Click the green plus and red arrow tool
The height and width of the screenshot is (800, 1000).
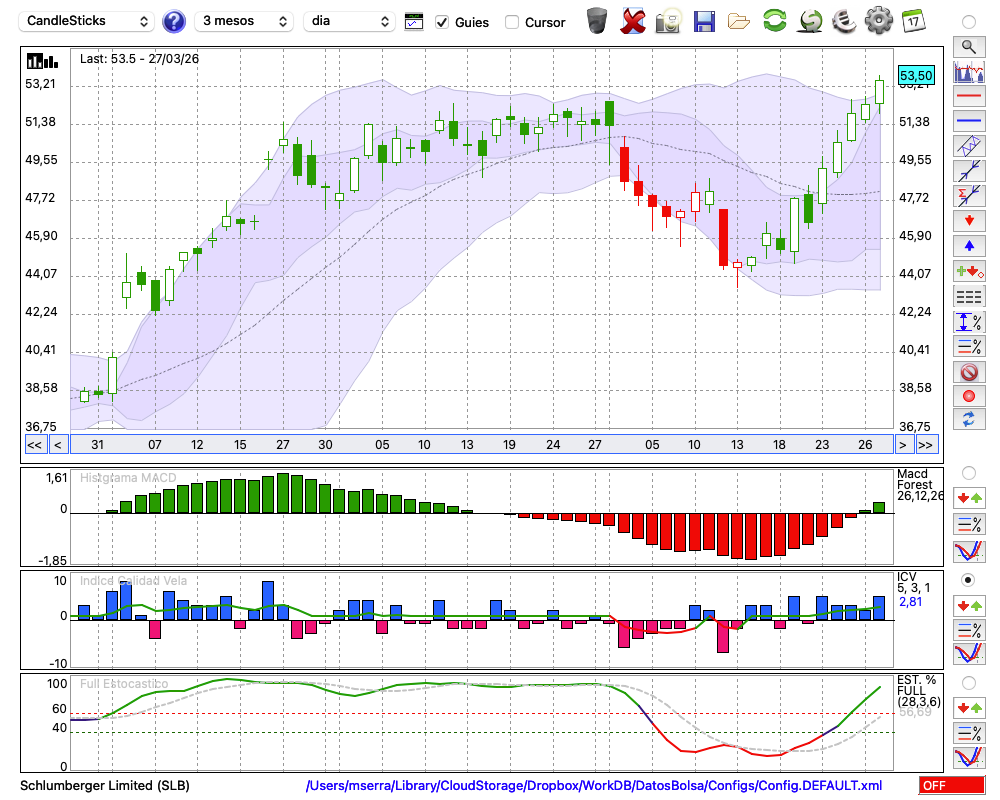(x=969, y=272)
